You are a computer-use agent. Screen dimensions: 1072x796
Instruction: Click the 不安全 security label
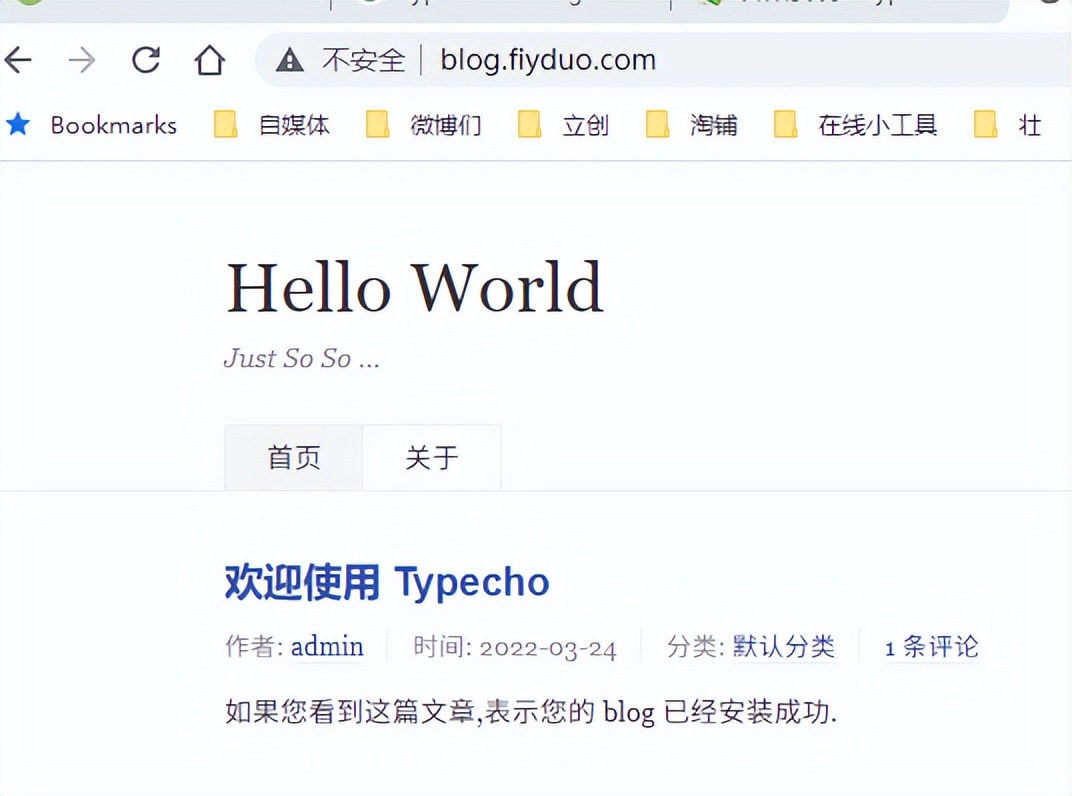[364, 60]
